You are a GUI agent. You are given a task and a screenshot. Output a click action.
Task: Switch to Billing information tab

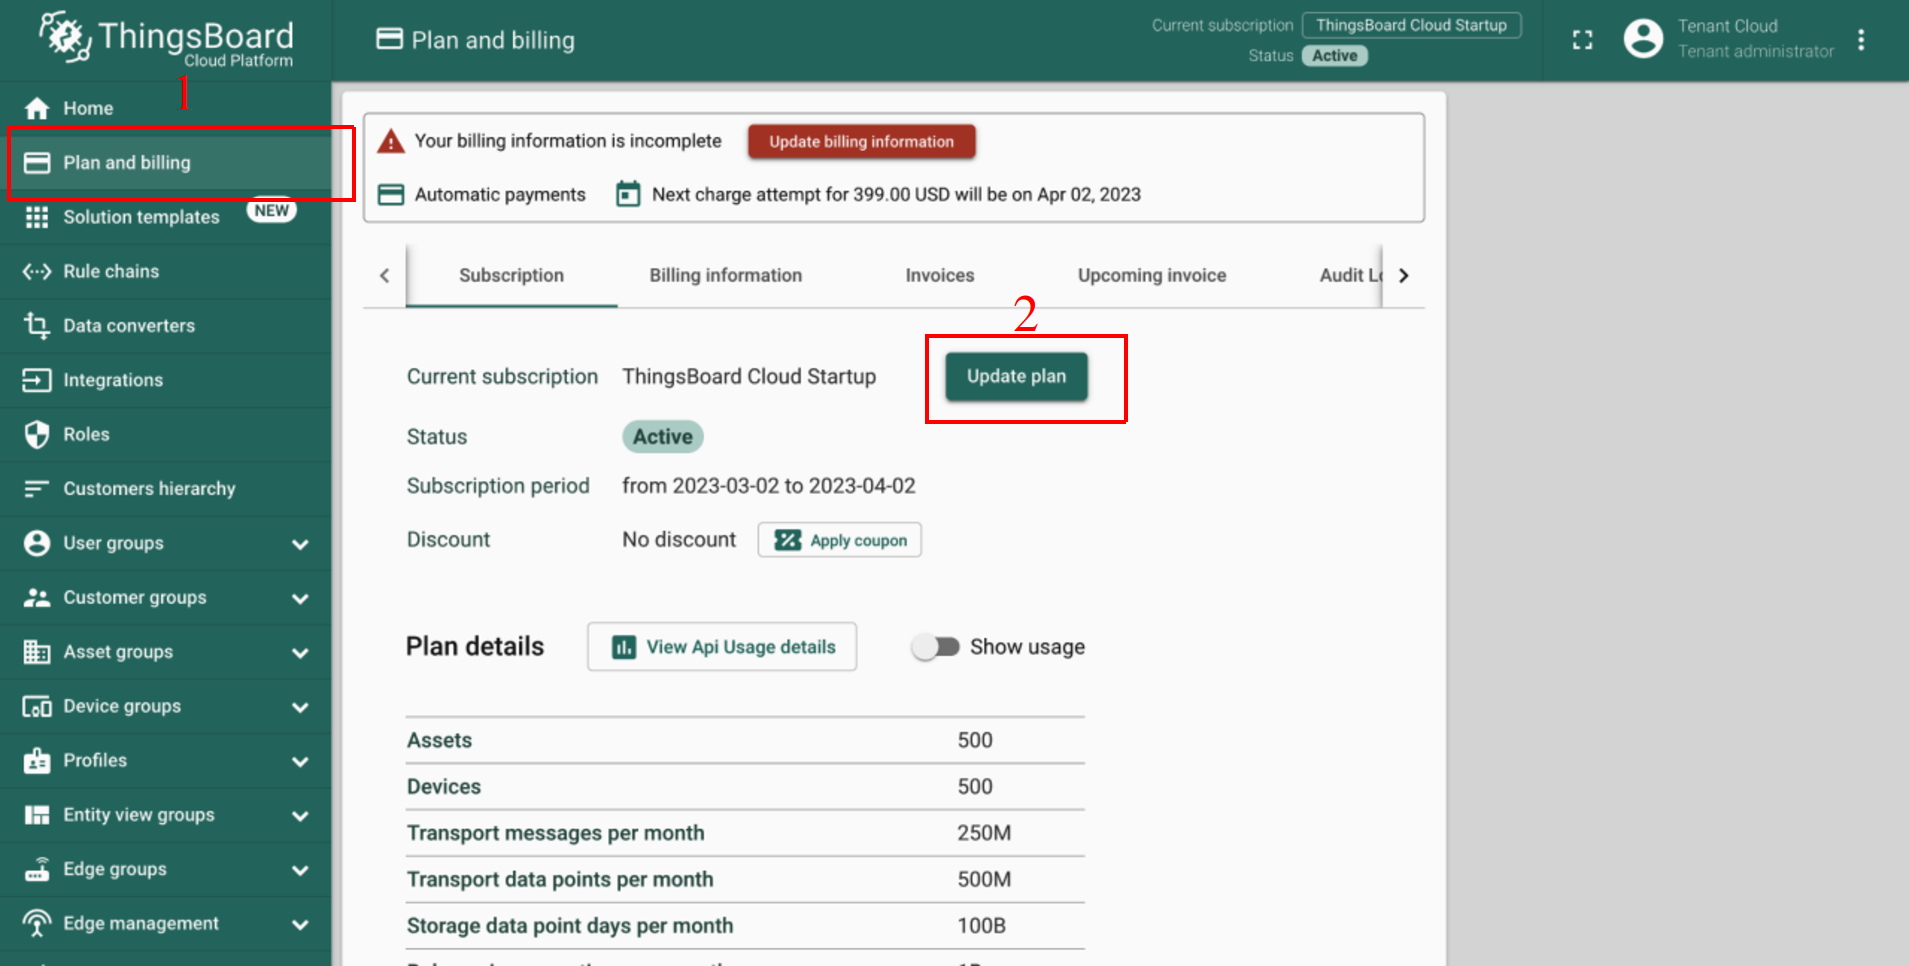coord(725,275)
